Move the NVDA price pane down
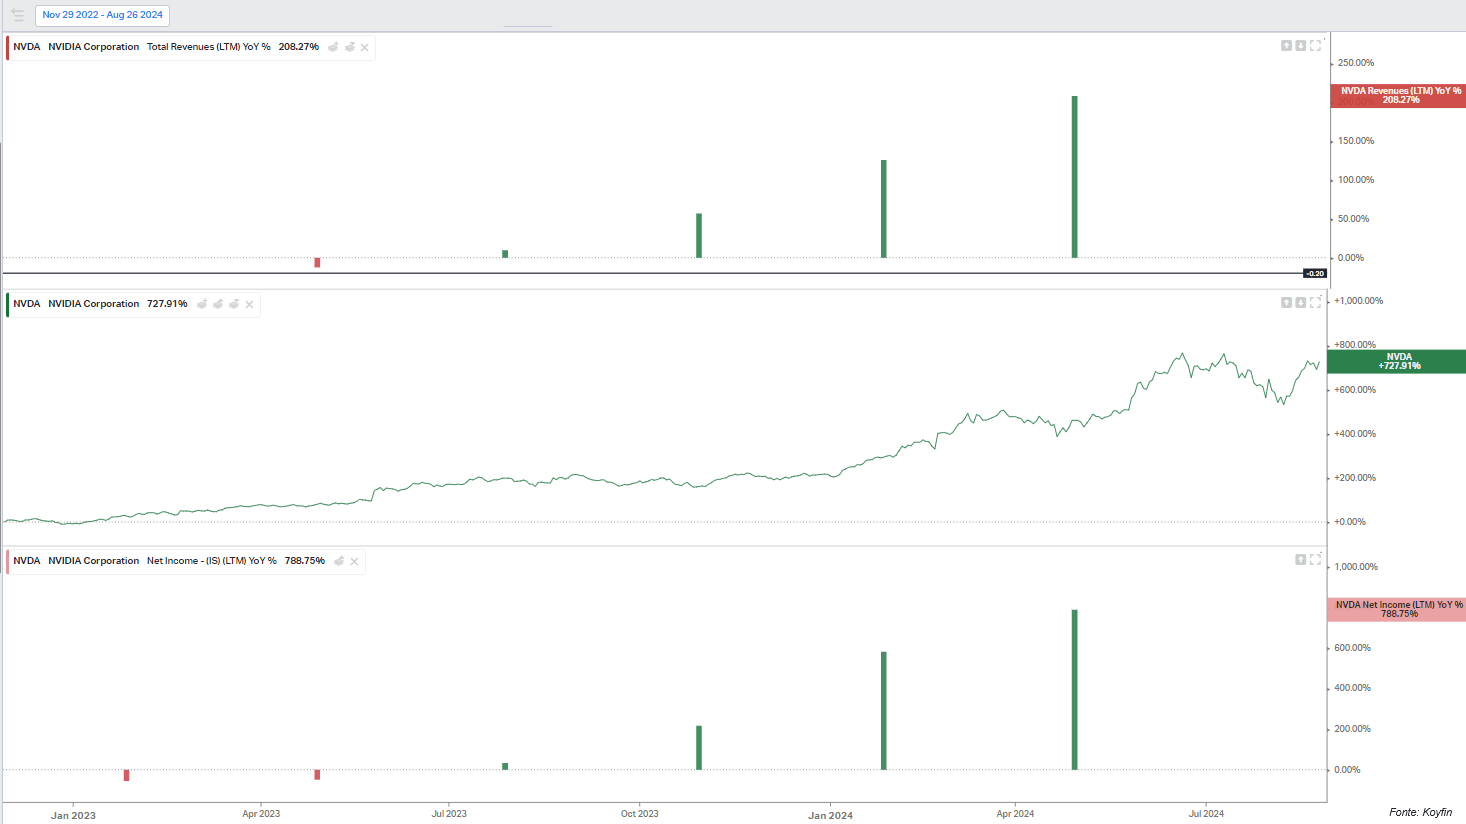This screenshot has height=824, width=1466. point(1301,302)
